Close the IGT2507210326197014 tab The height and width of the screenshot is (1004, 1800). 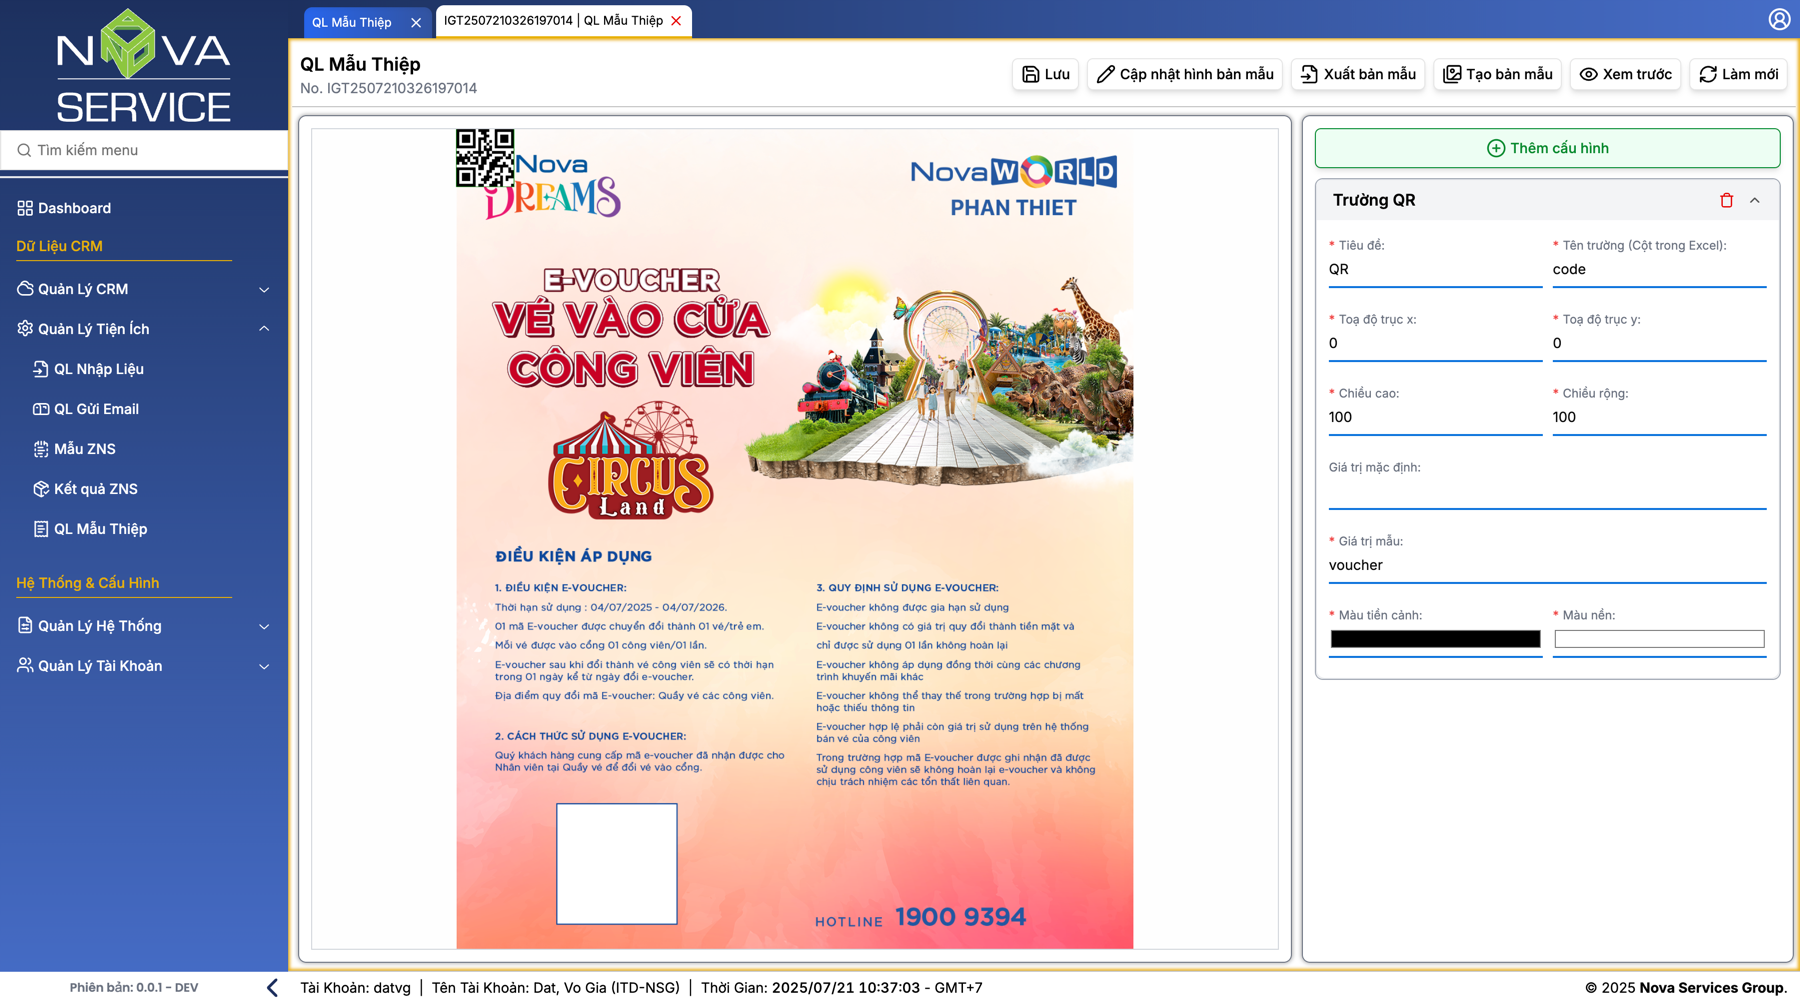pos(676,21)
